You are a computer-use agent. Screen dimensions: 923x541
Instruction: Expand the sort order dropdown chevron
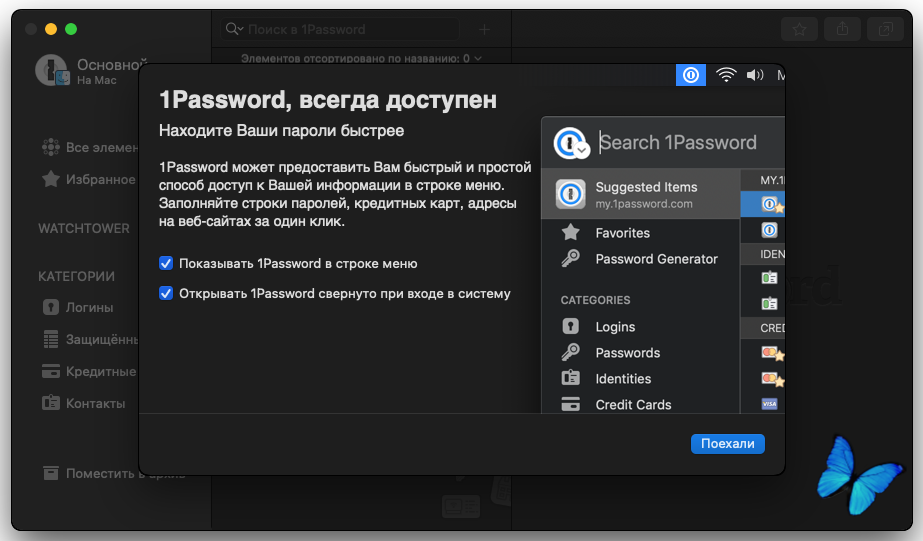pyautogui.click(x=478, y=58)
